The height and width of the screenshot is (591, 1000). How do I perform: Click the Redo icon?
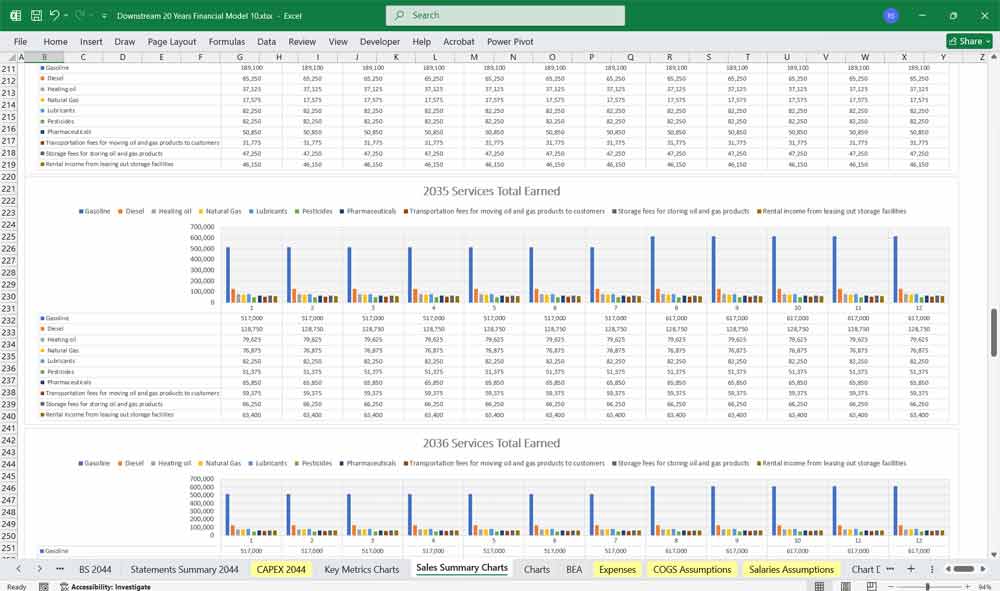[x=79, y=14]
